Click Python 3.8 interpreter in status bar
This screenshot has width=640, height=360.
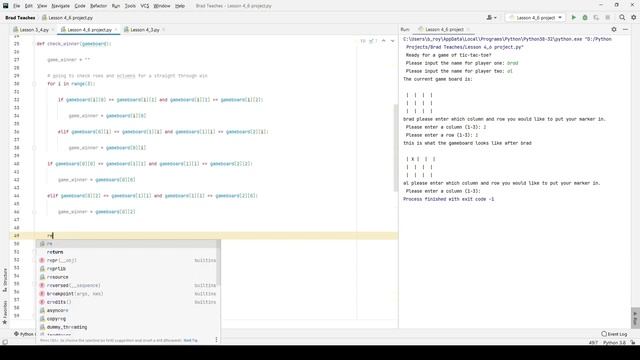pos(614,342)
